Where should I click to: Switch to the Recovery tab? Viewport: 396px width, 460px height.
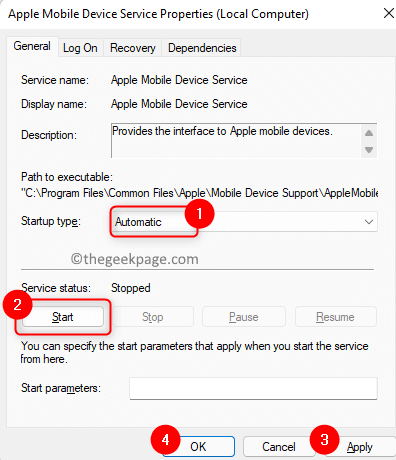point(133,48)
